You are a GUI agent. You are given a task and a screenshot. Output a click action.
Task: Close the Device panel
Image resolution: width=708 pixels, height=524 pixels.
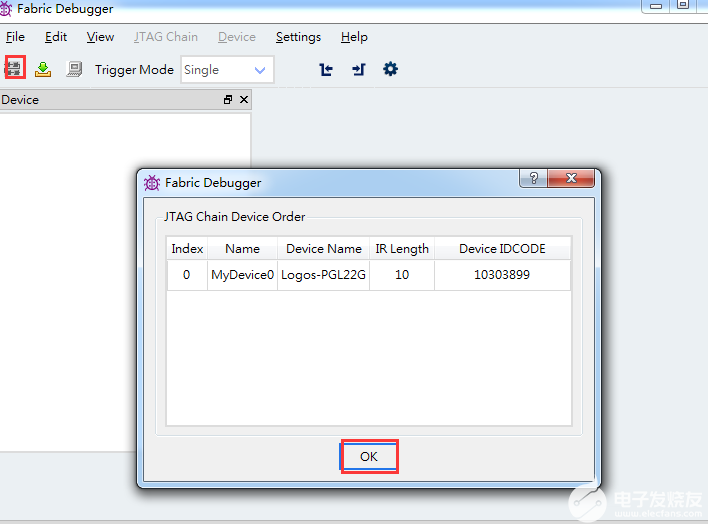coord(244,99)
